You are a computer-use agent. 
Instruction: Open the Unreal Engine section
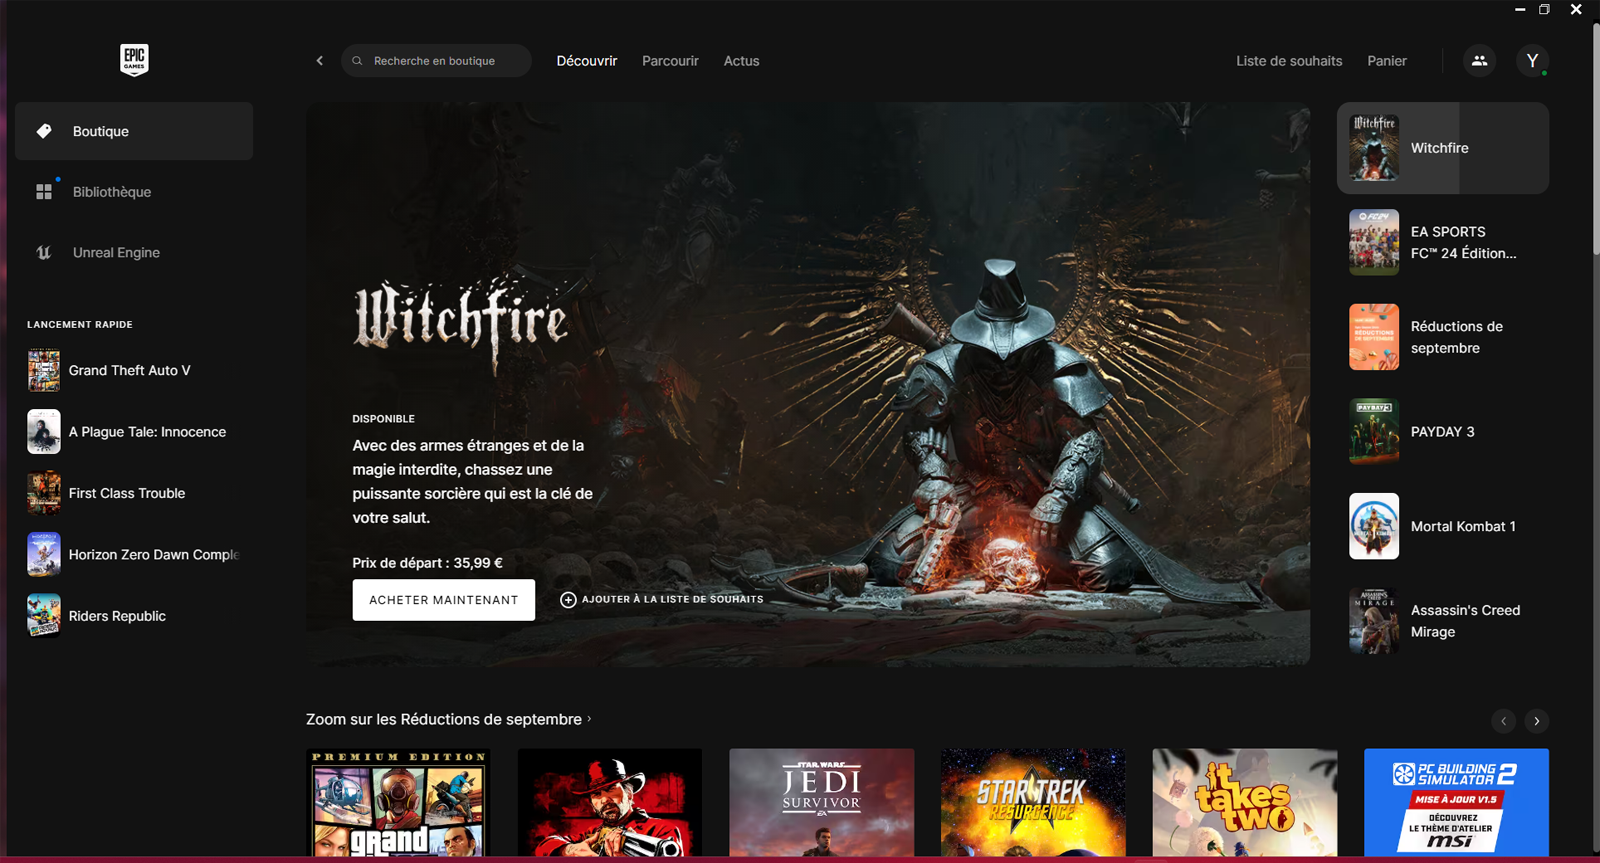134,253
